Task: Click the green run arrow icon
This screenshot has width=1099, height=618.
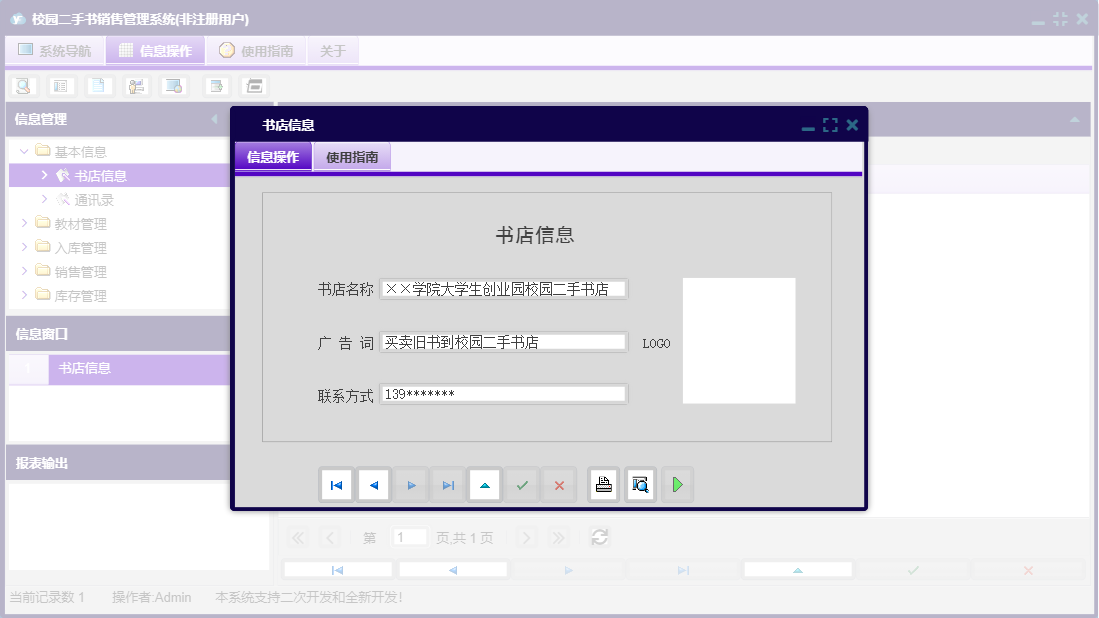Action: click(677, 484)
